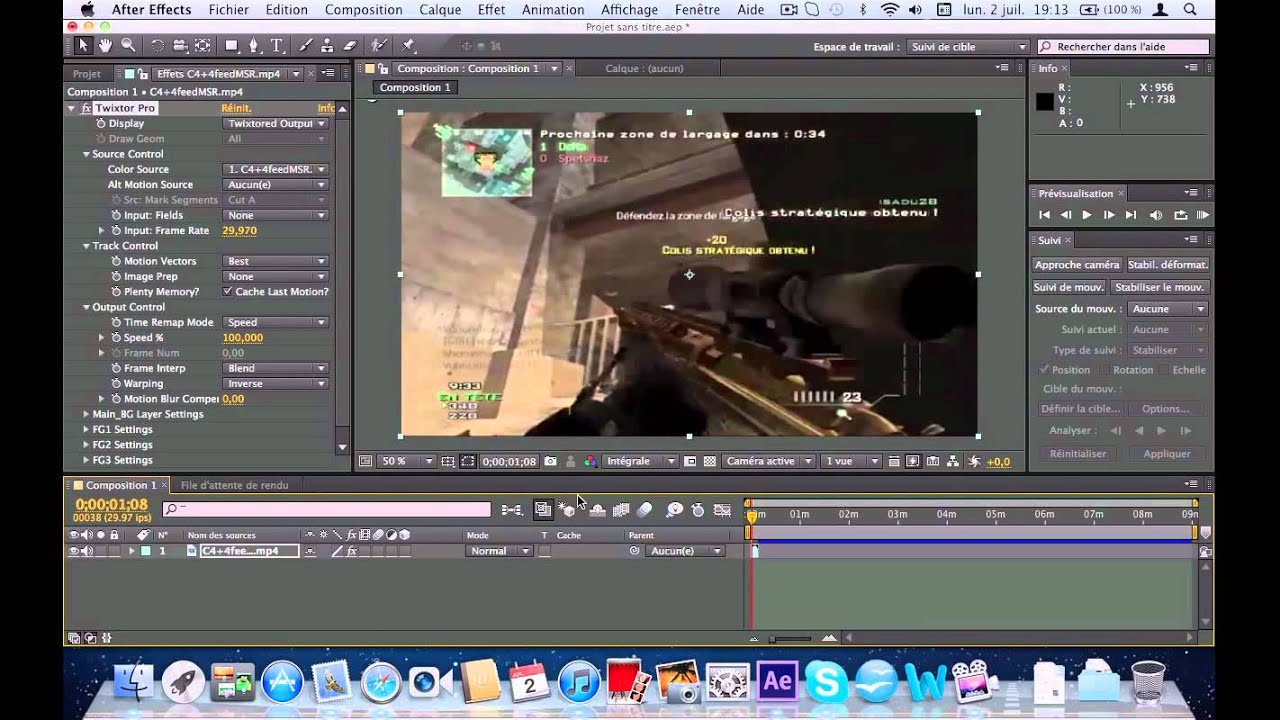1280x720 pixels.
Task: Select the Zoom magnifier tool
Action: pyautogui.click(x=128, y=45)
